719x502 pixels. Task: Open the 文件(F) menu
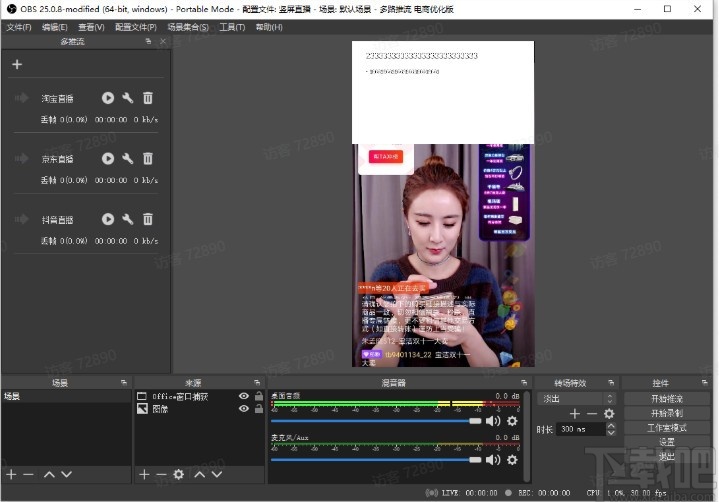(x=19, y=27)
